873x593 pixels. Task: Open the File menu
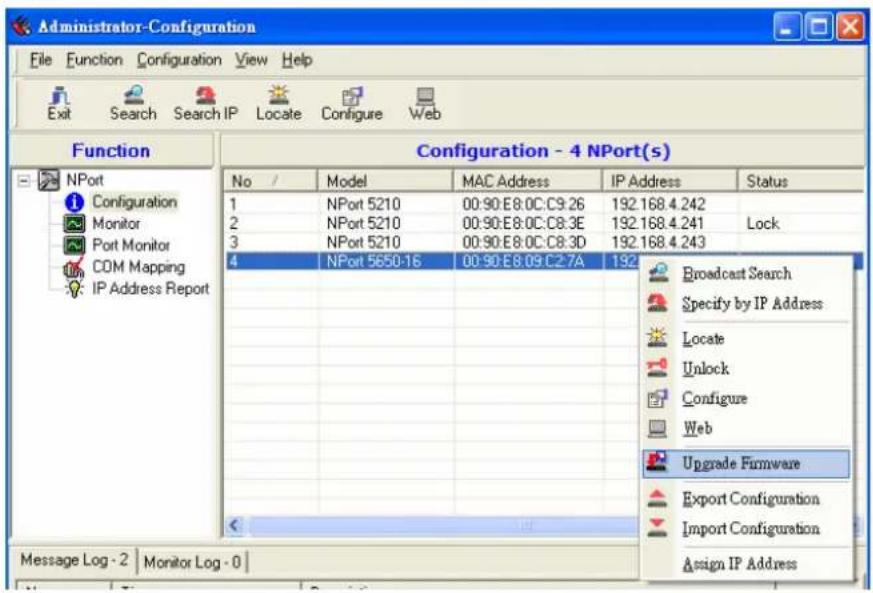[x=41, y=60]
